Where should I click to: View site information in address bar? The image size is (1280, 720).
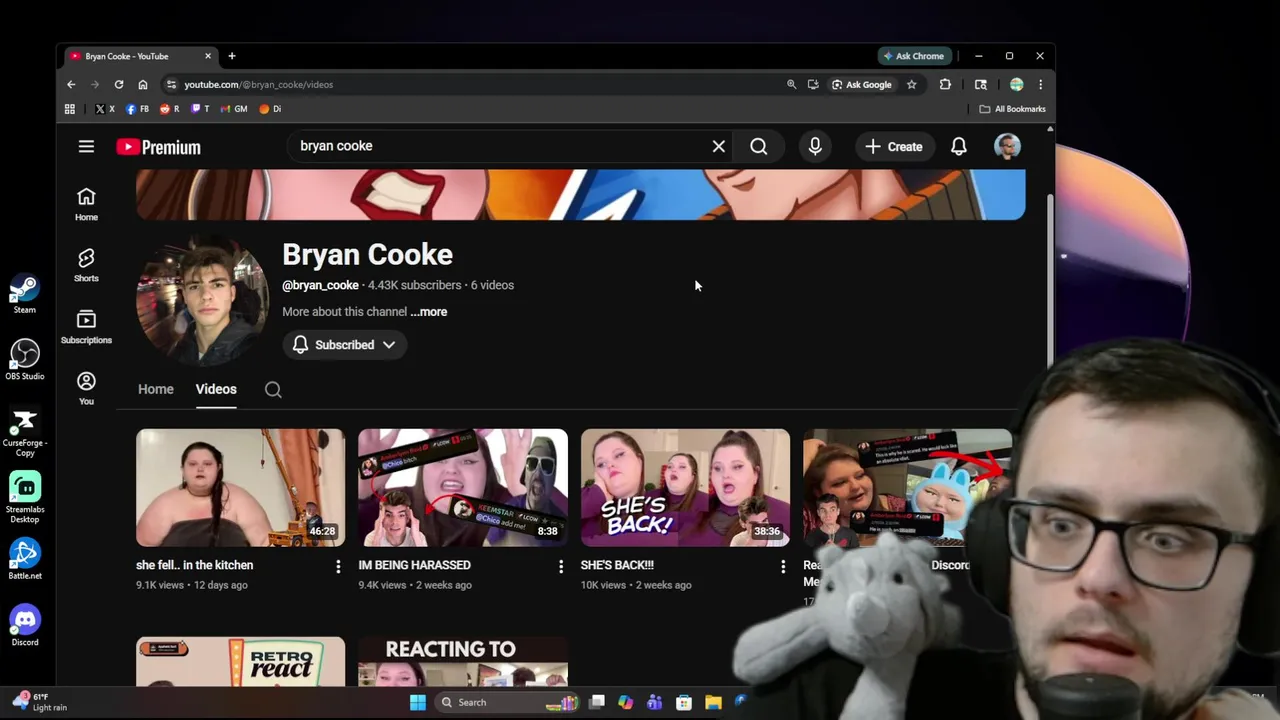[171, 85]
